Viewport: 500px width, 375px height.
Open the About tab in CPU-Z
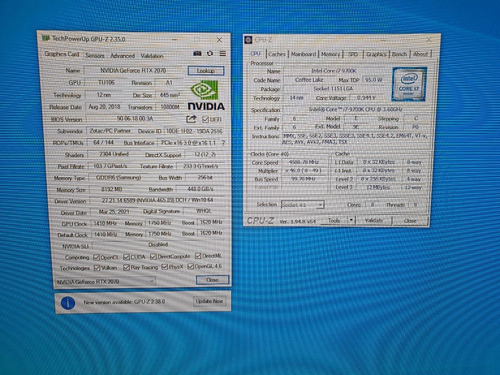pyautogui.click(x=420, y=54)
